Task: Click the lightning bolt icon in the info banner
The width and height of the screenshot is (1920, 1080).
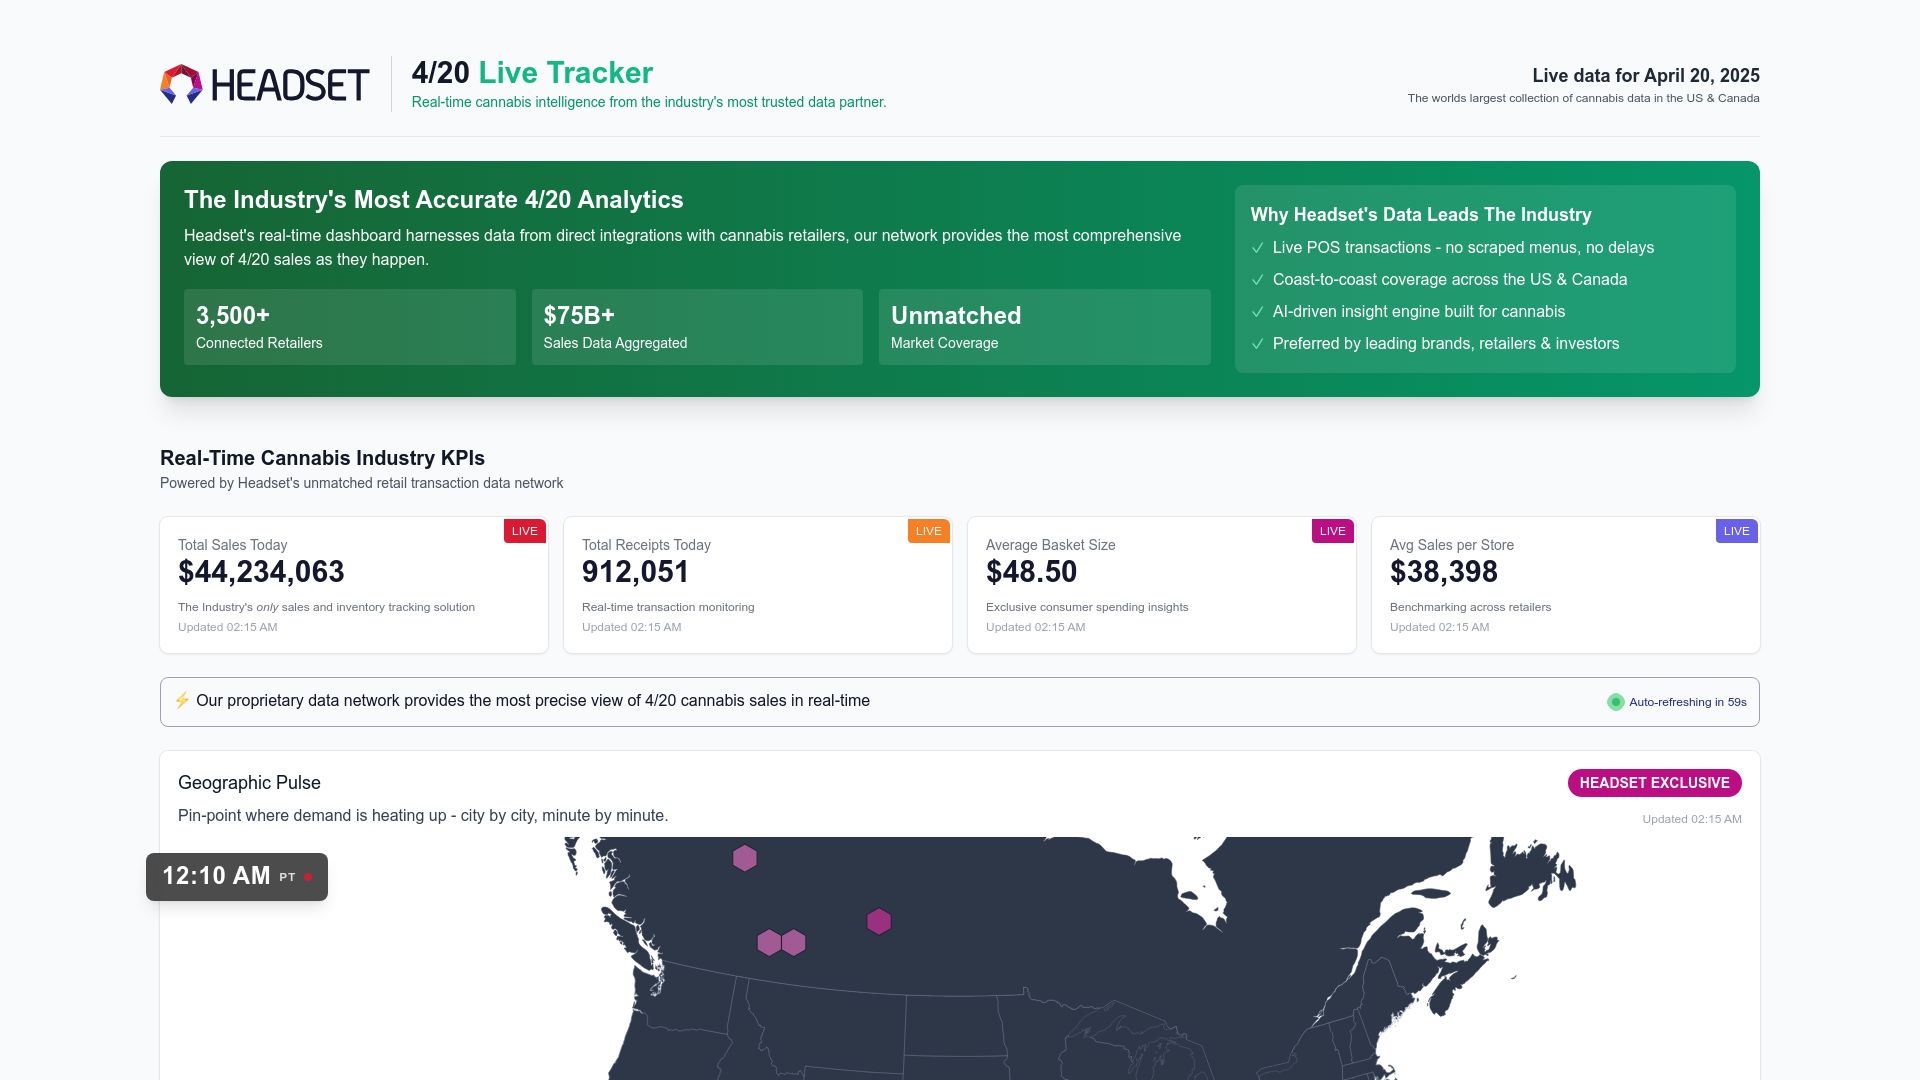Action: 182,700
